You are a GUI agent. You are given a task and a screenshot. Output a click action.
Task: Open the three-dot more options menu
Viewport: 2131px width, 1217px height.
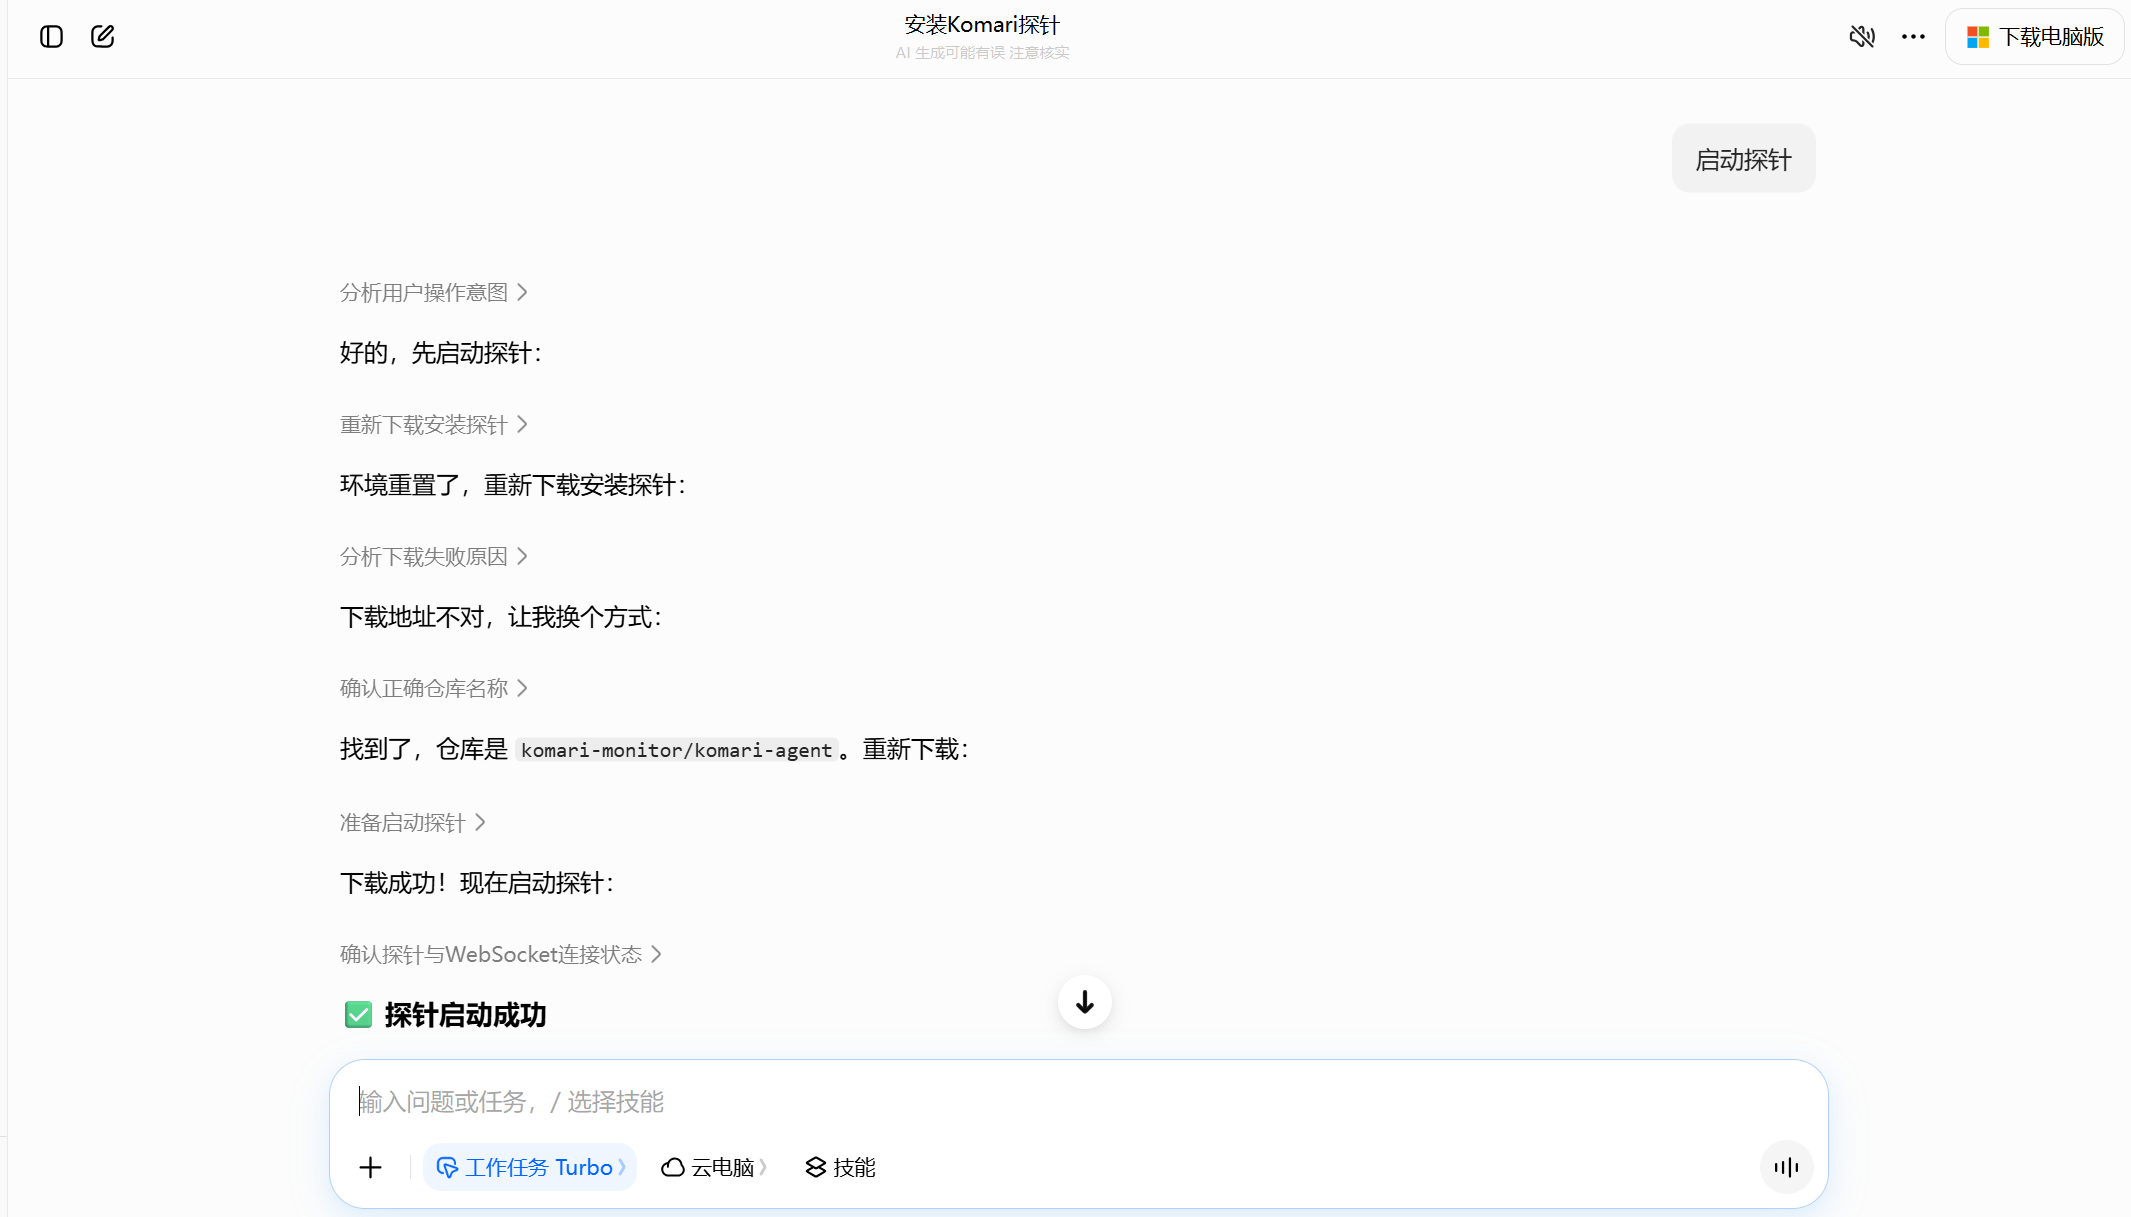pos(1913,37)
